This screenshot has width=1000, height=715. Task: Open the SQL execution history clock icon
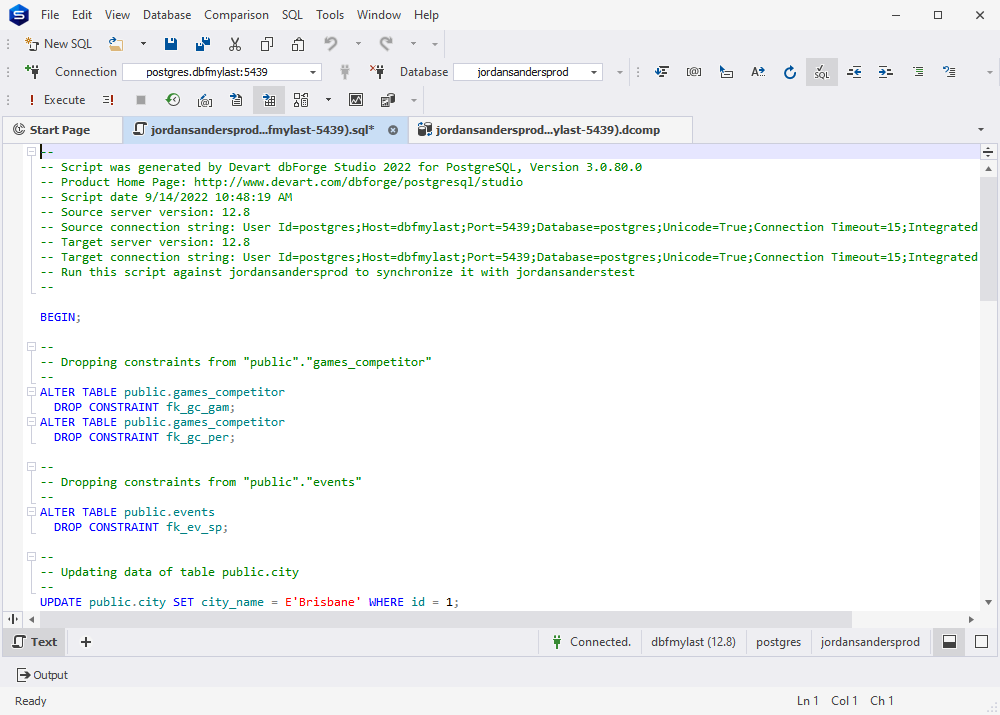[x=173, y=100]
